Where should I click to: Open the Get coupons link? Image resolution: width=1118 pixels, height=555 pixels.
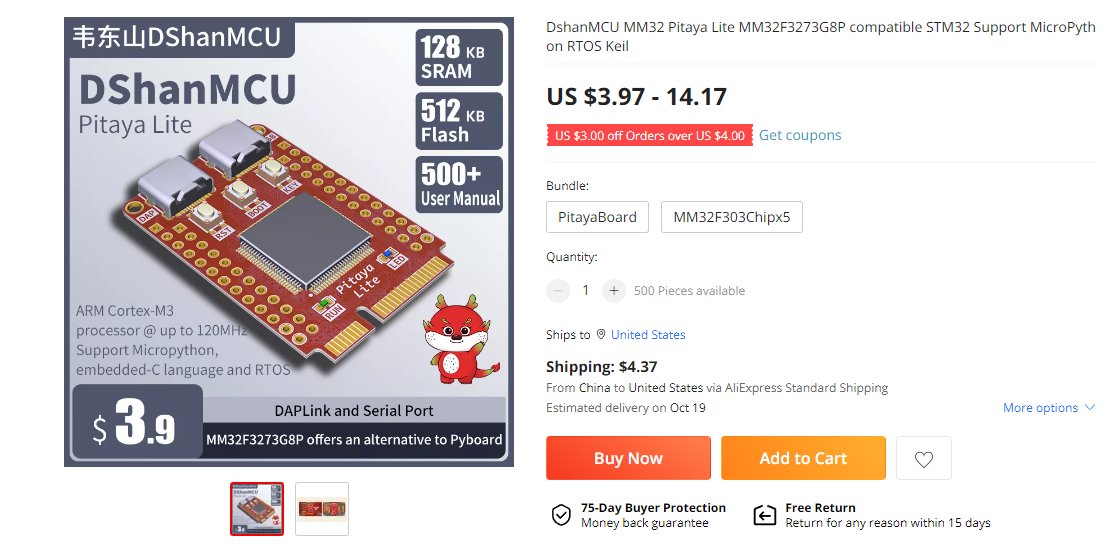[800, 135]
